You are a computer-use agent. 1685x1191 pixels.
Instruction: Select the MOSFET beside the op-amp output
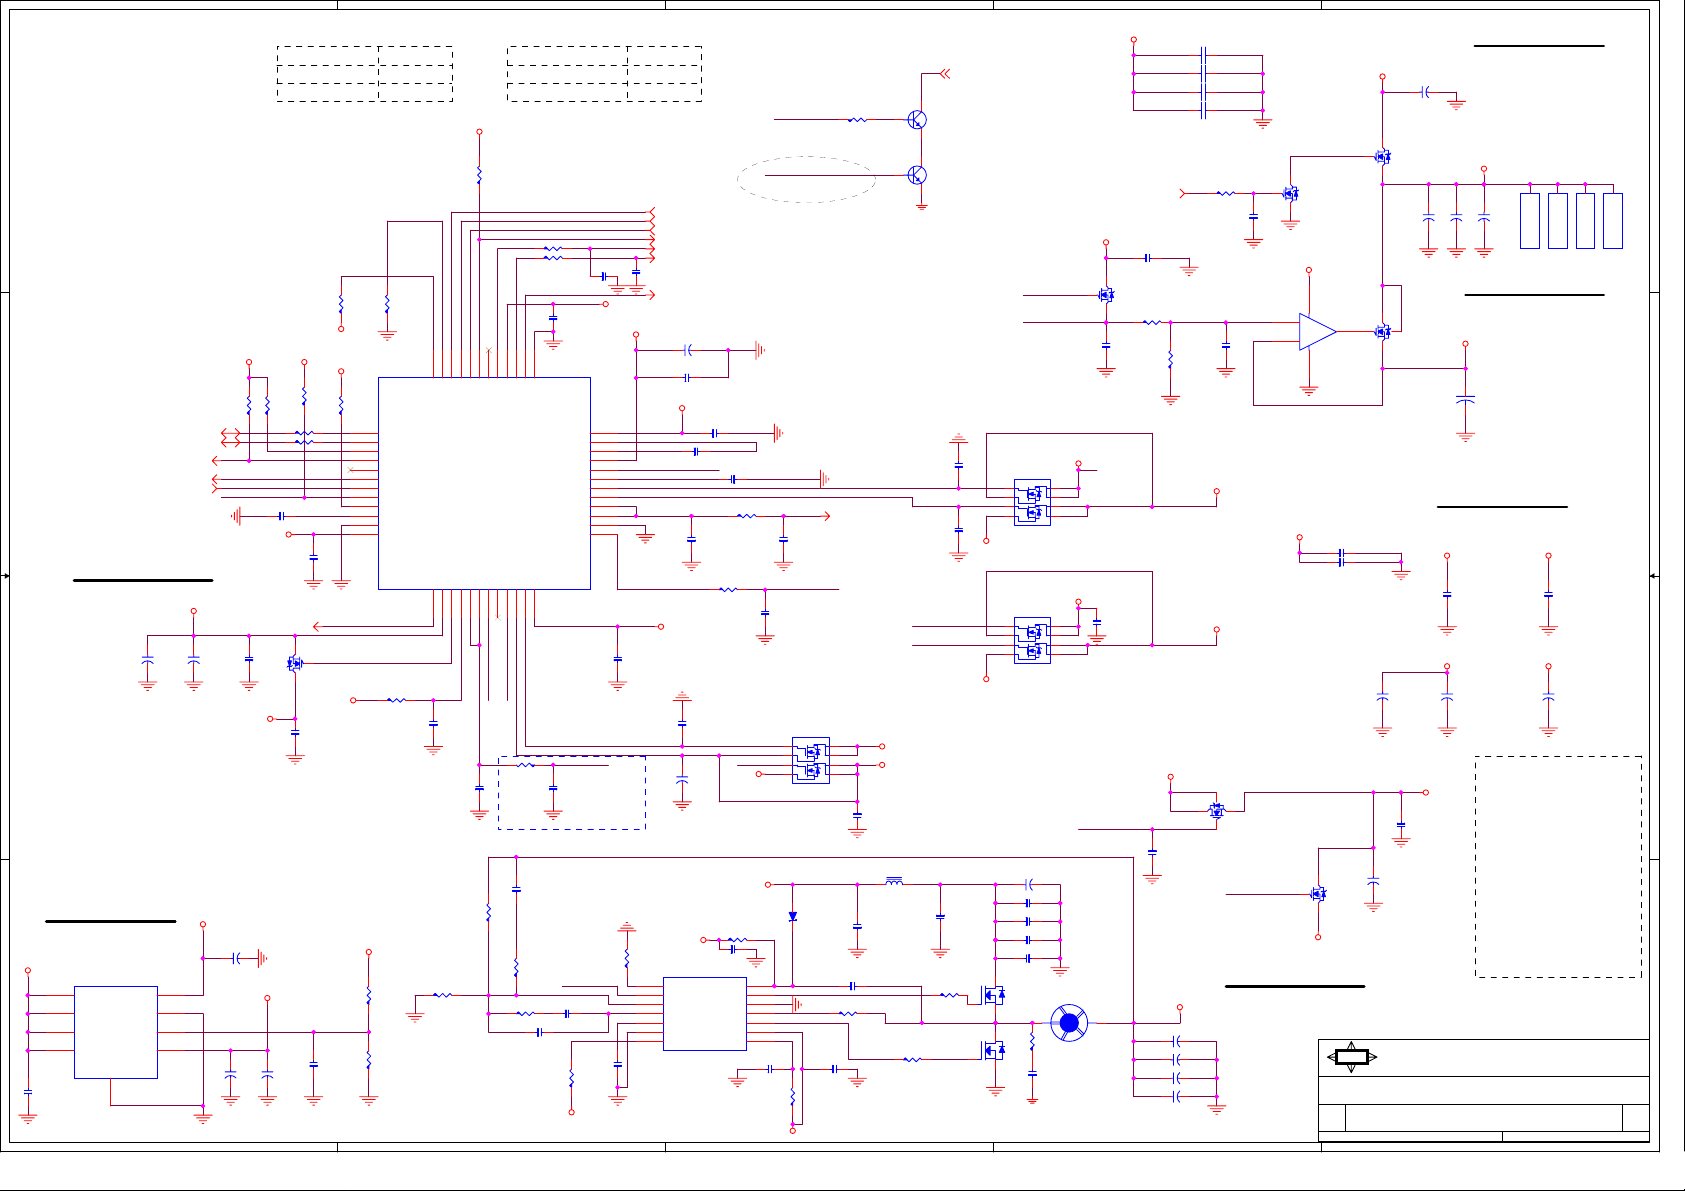coord(1383,332)
